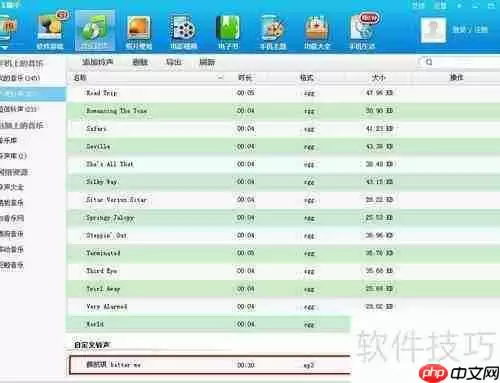This screenshot has width=500, height=383.
Task: Click the size cell in Seville row
Action: point(379,146)
